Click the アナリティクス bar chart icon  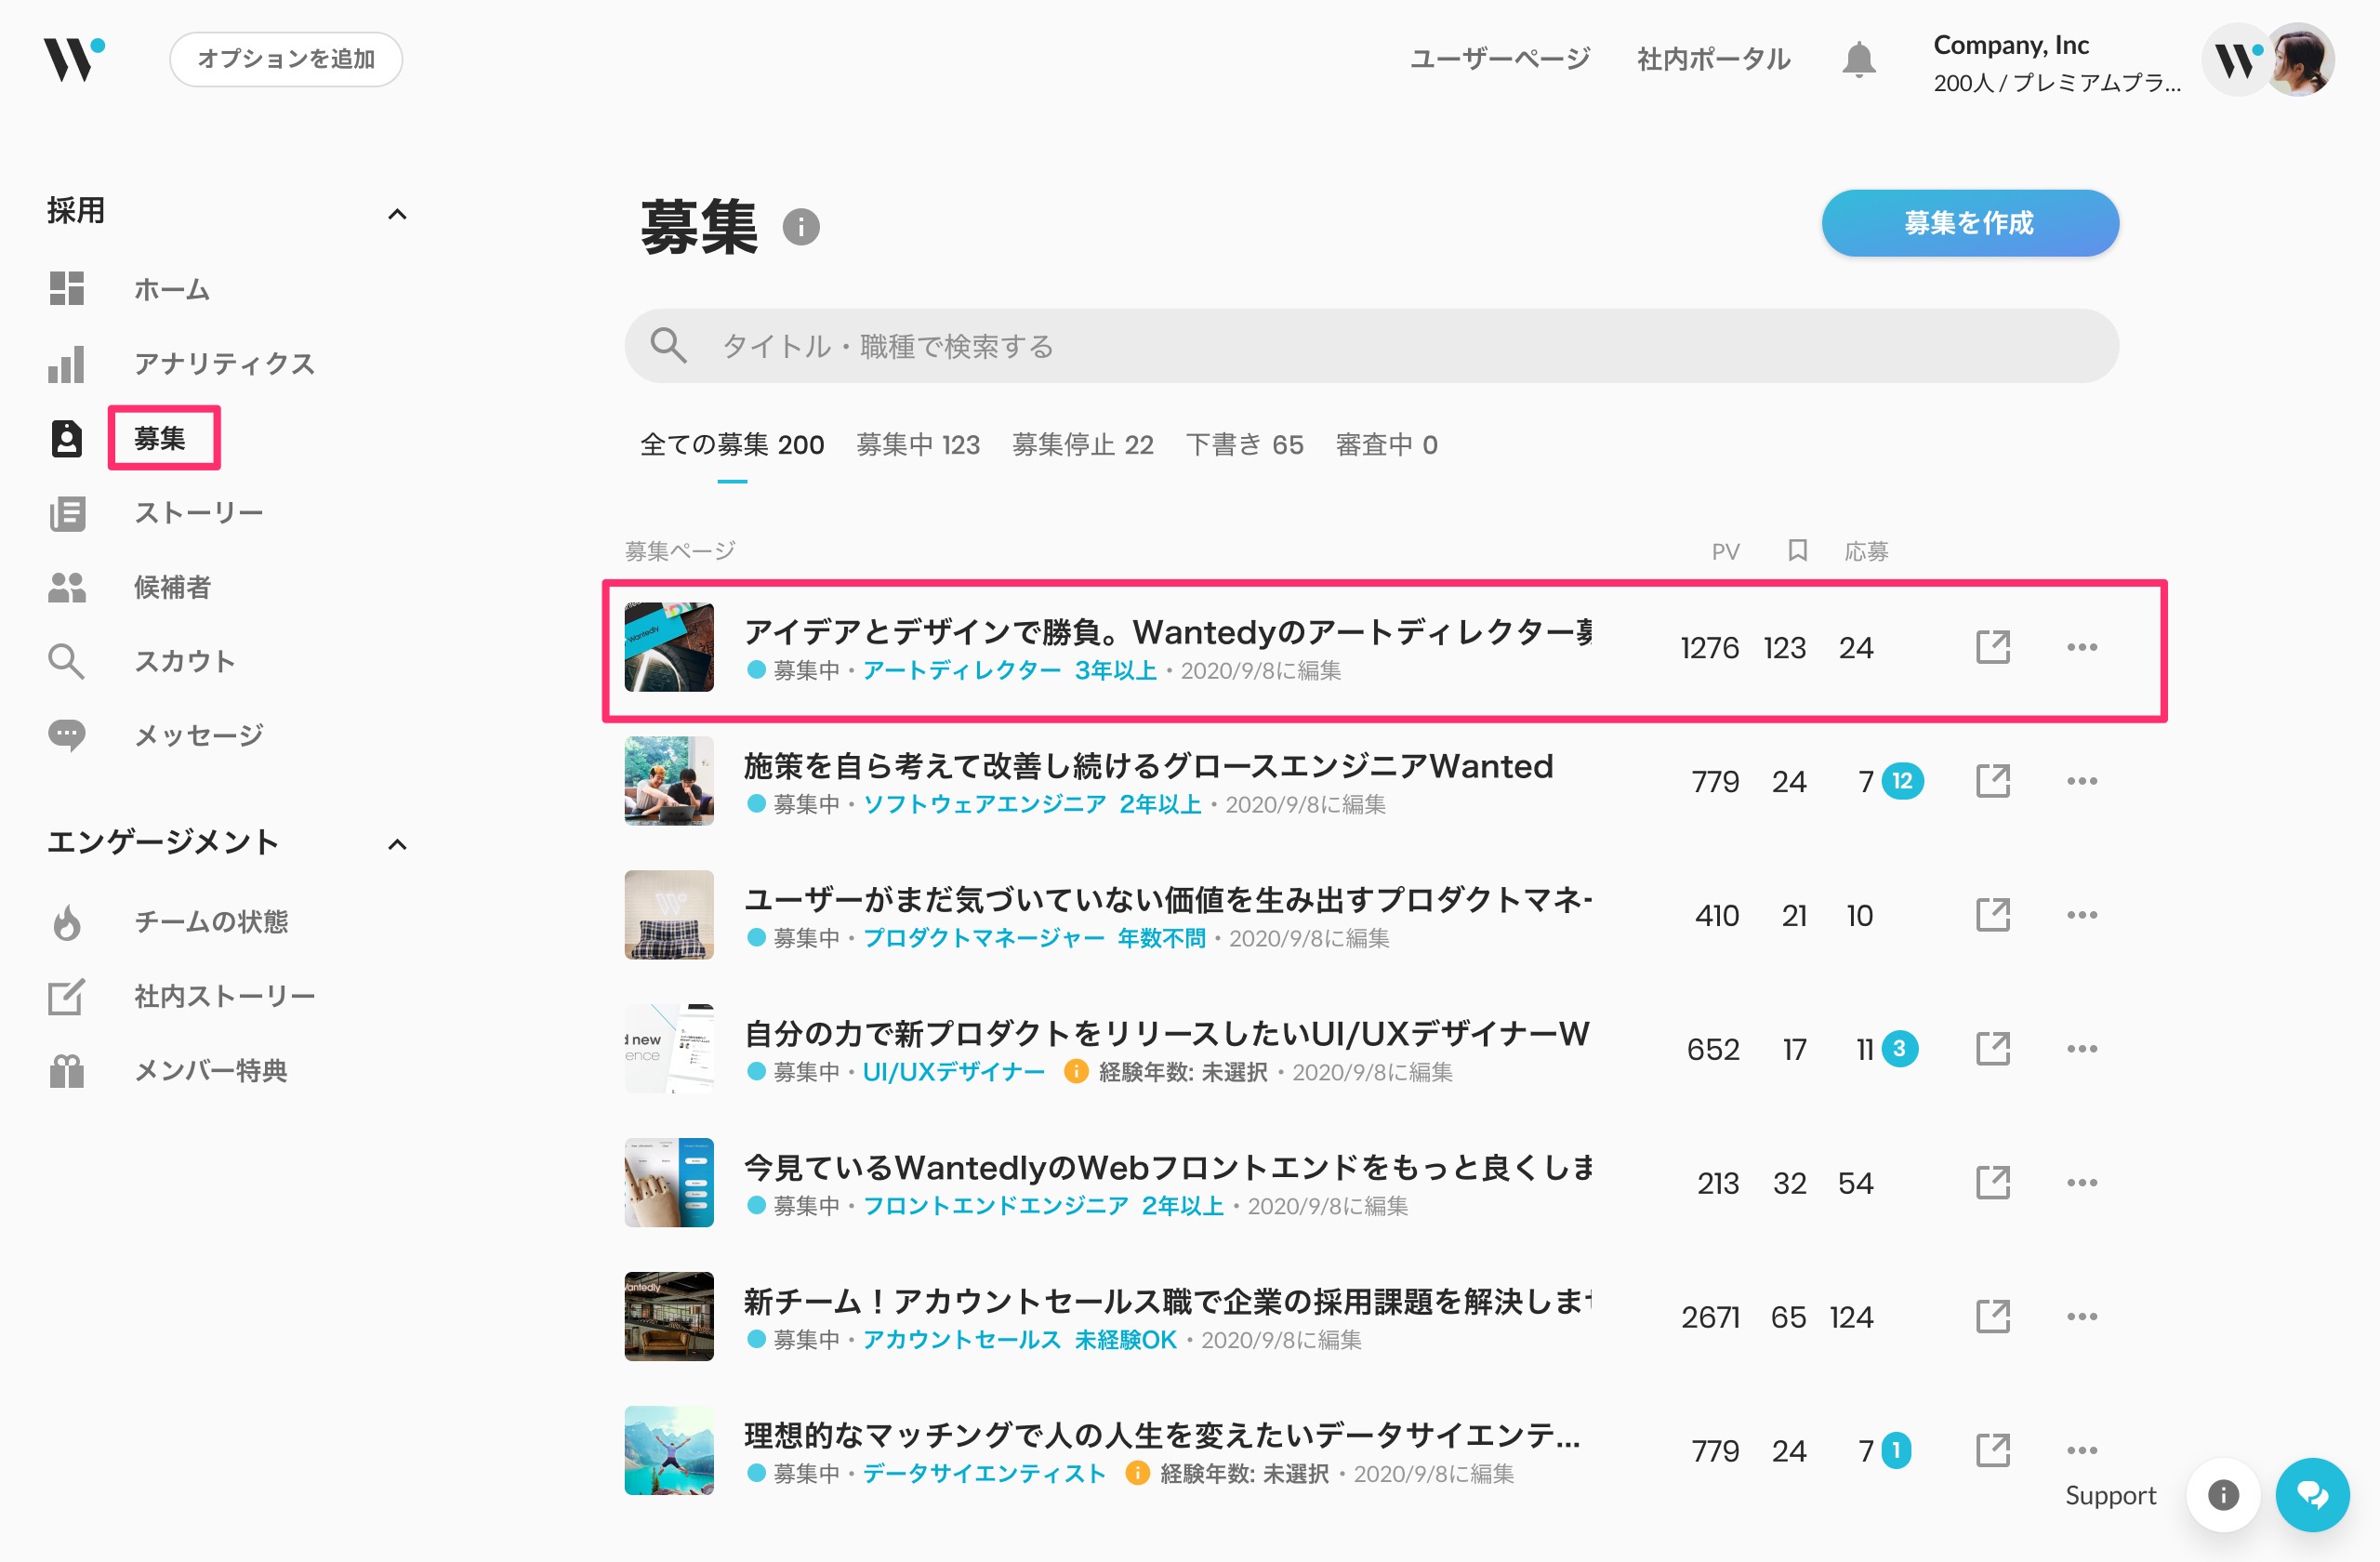pyautogui.click(x=66, y=364)
